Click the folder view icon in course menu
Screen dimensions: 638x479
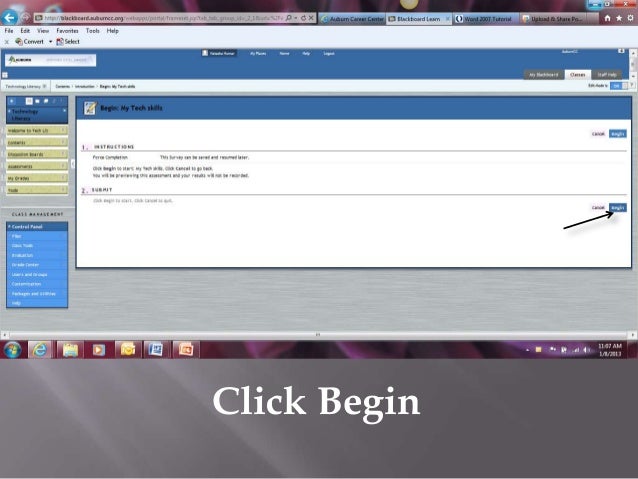pos(37,101)
